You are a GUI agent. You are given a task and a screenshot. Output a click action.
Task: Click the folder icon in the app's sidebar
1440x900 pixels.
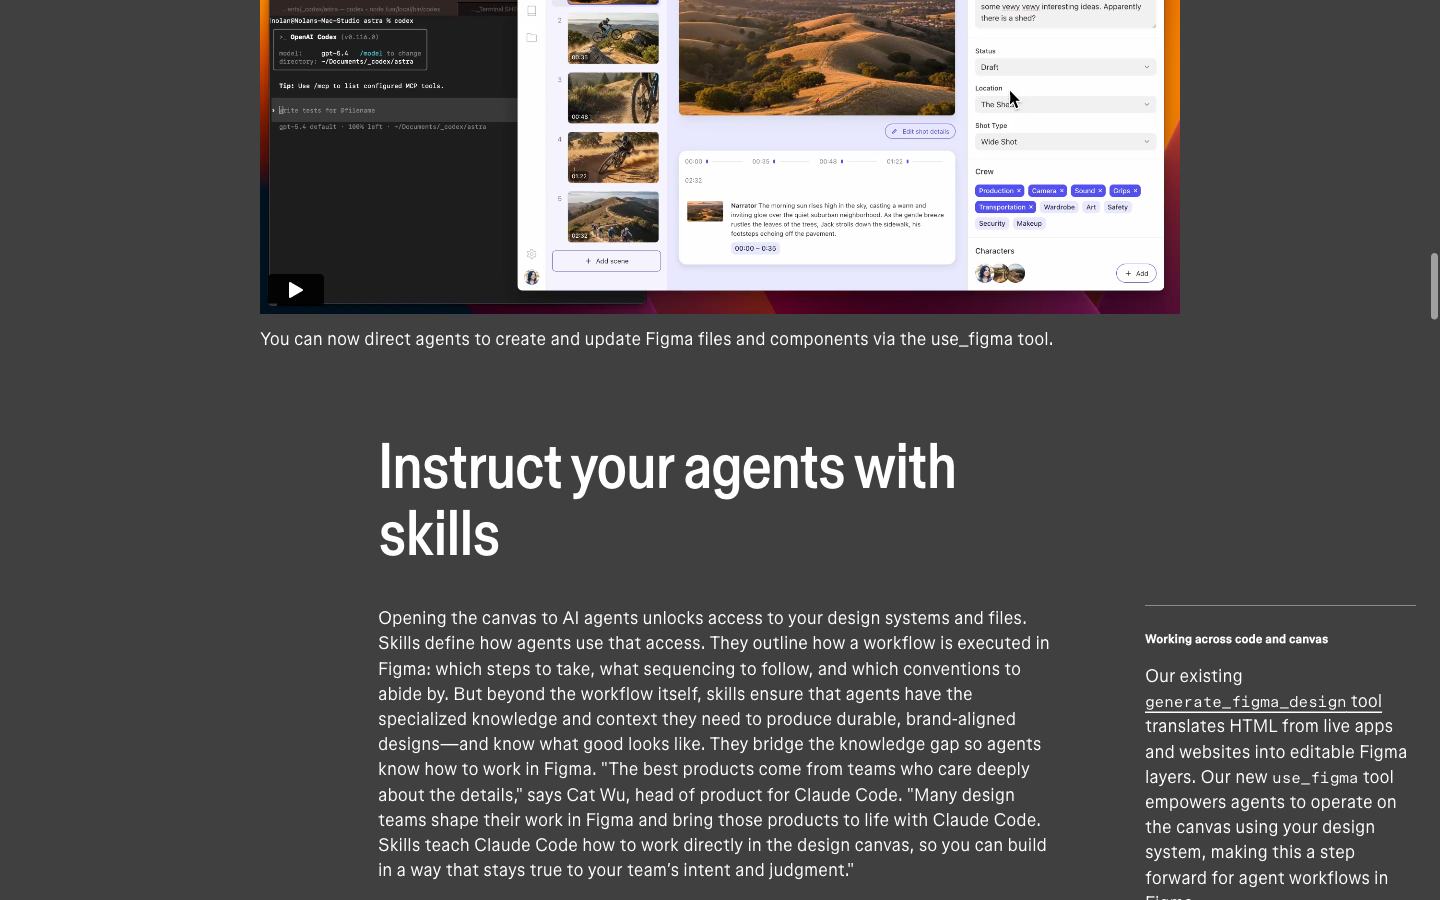click(x=532, y=38)
